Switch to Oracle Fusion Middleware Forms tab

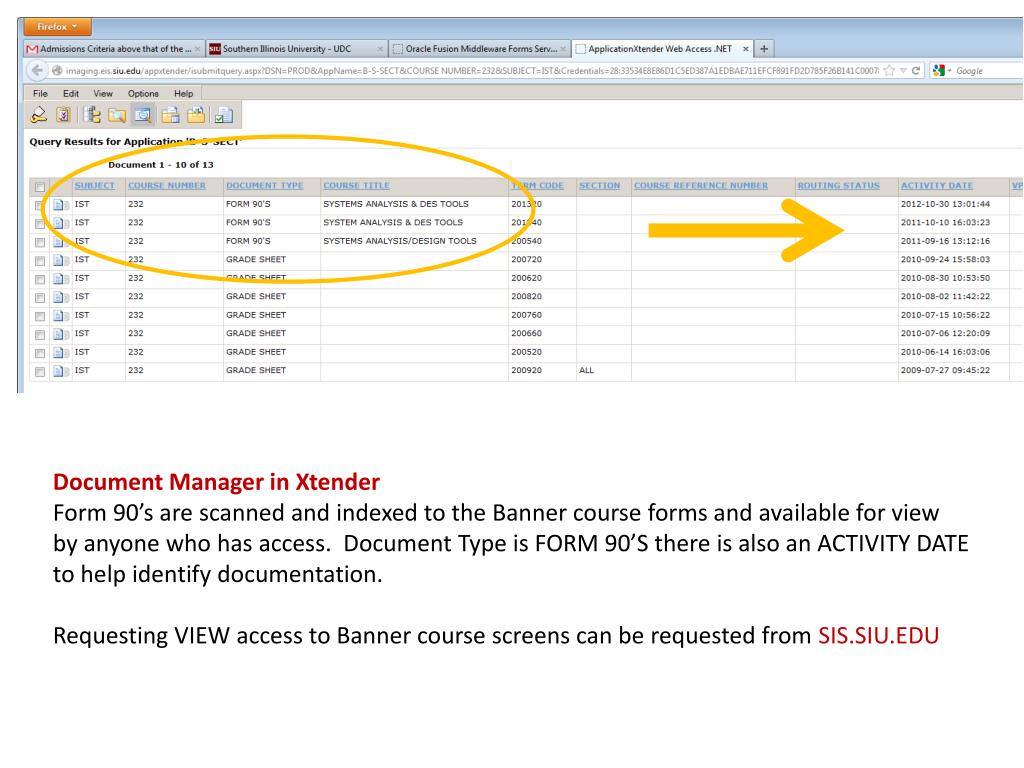point(479,49)
